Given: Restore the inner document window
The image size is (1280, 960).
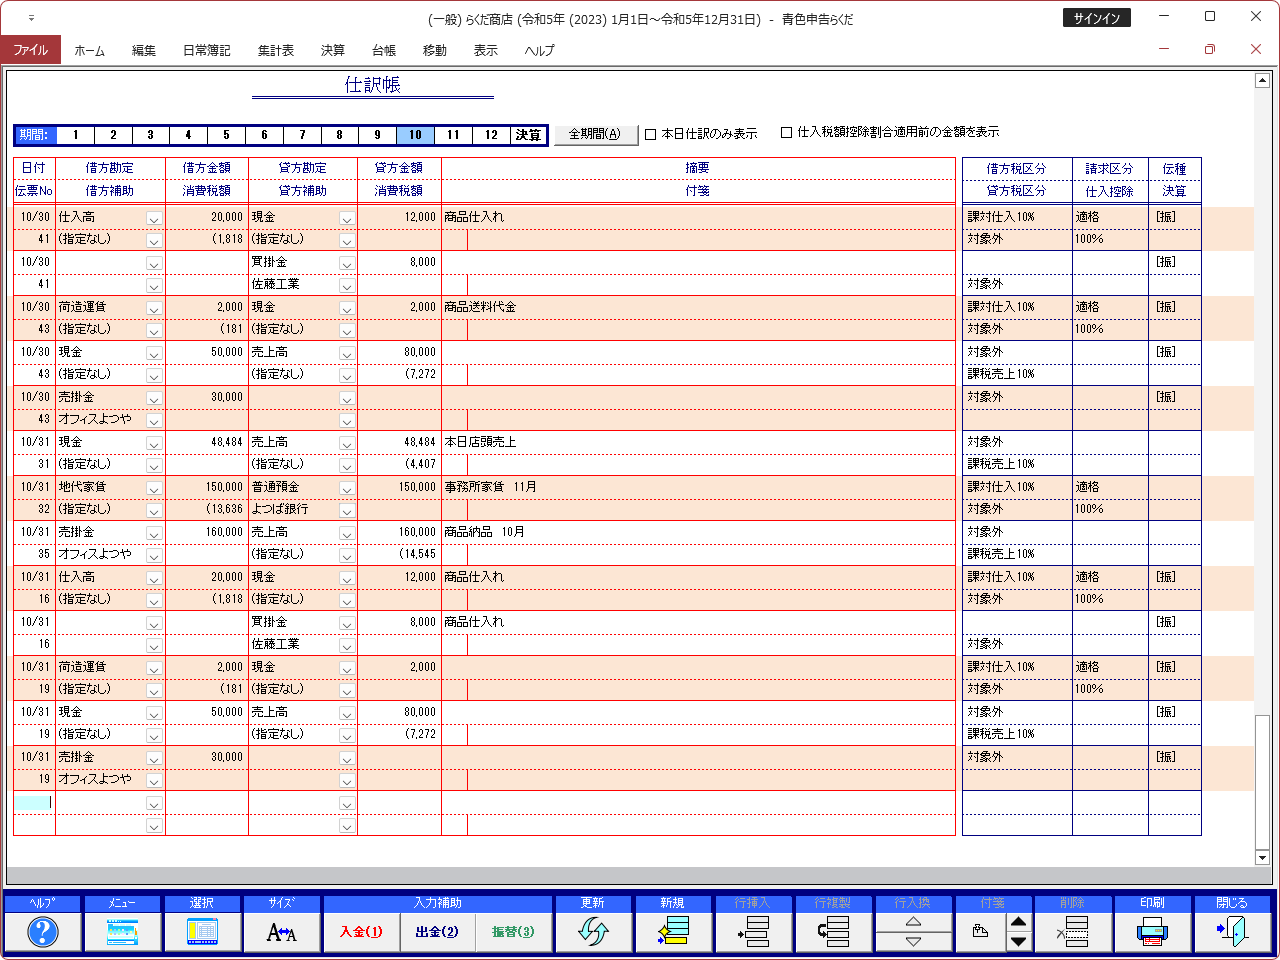Looking at the screenshot, I should click(x=1210, y=49).
